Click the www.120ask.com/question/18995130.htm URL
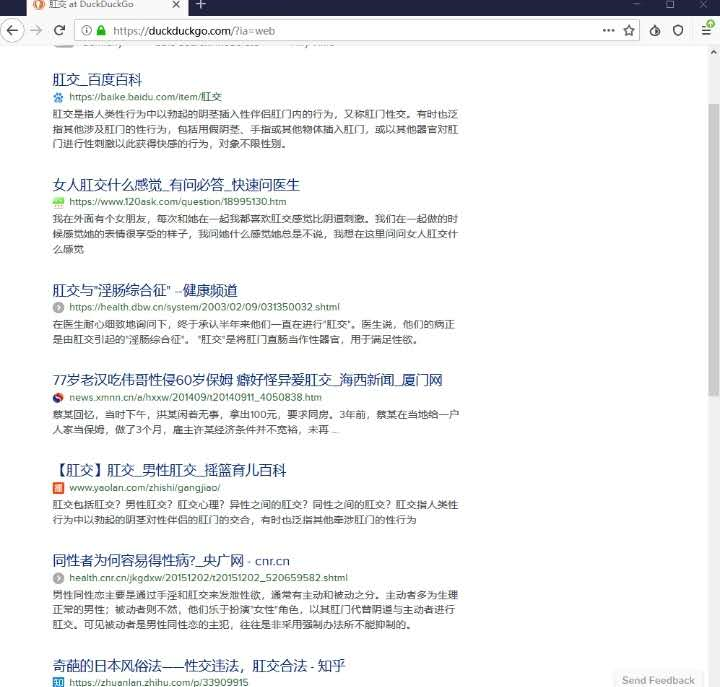 tap(178, 202)
